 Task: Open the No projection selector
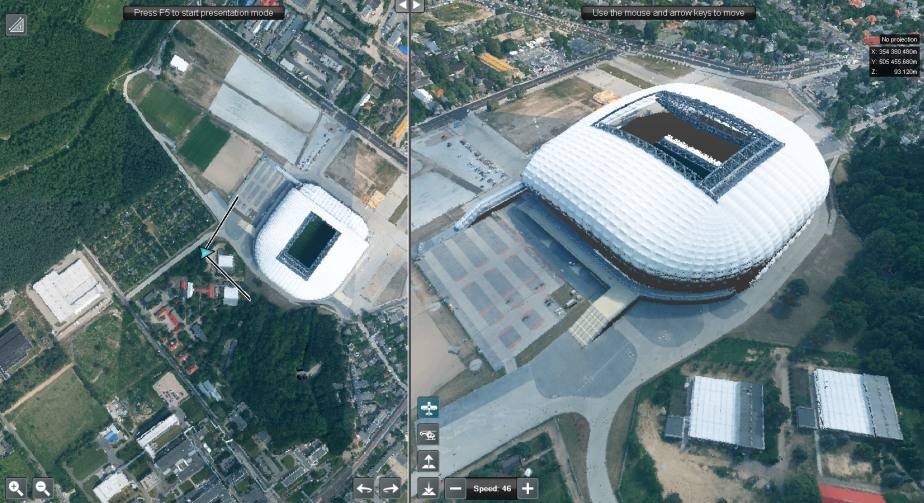[x=899, y=39]
